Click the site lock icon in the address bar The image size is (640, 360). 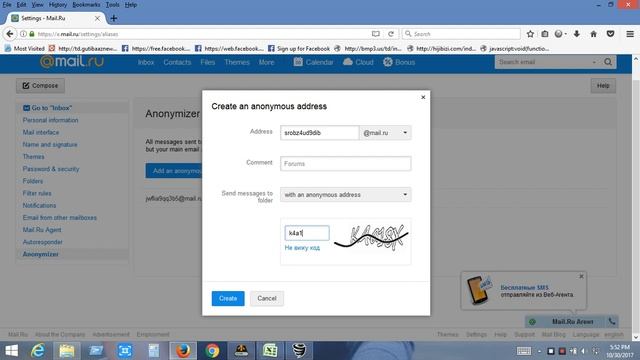(32, 34)
